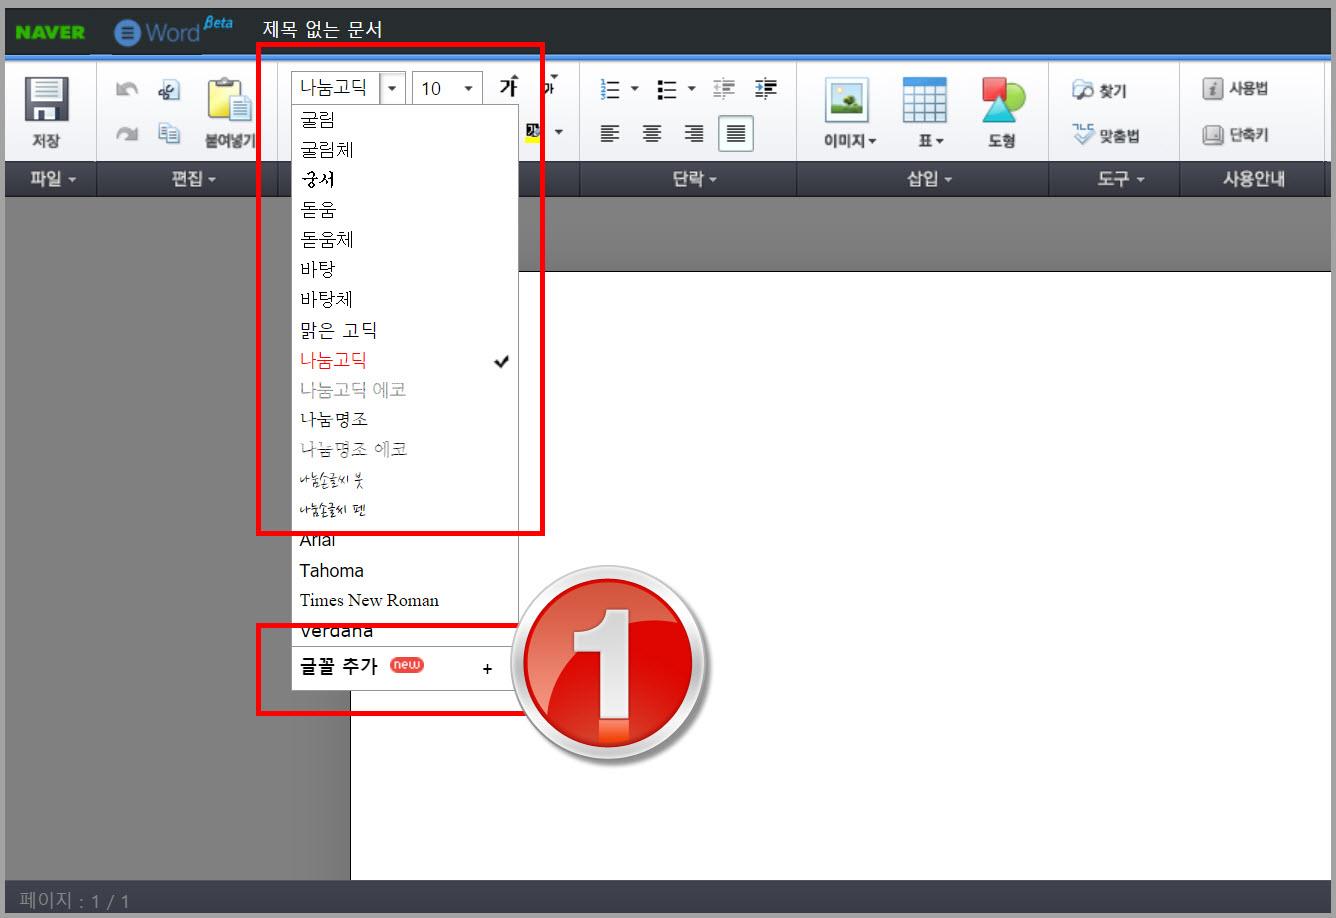Expand the numbered list style arrow
The image size is (1336, 918).
pyautogui.click(x=634, y=89)
